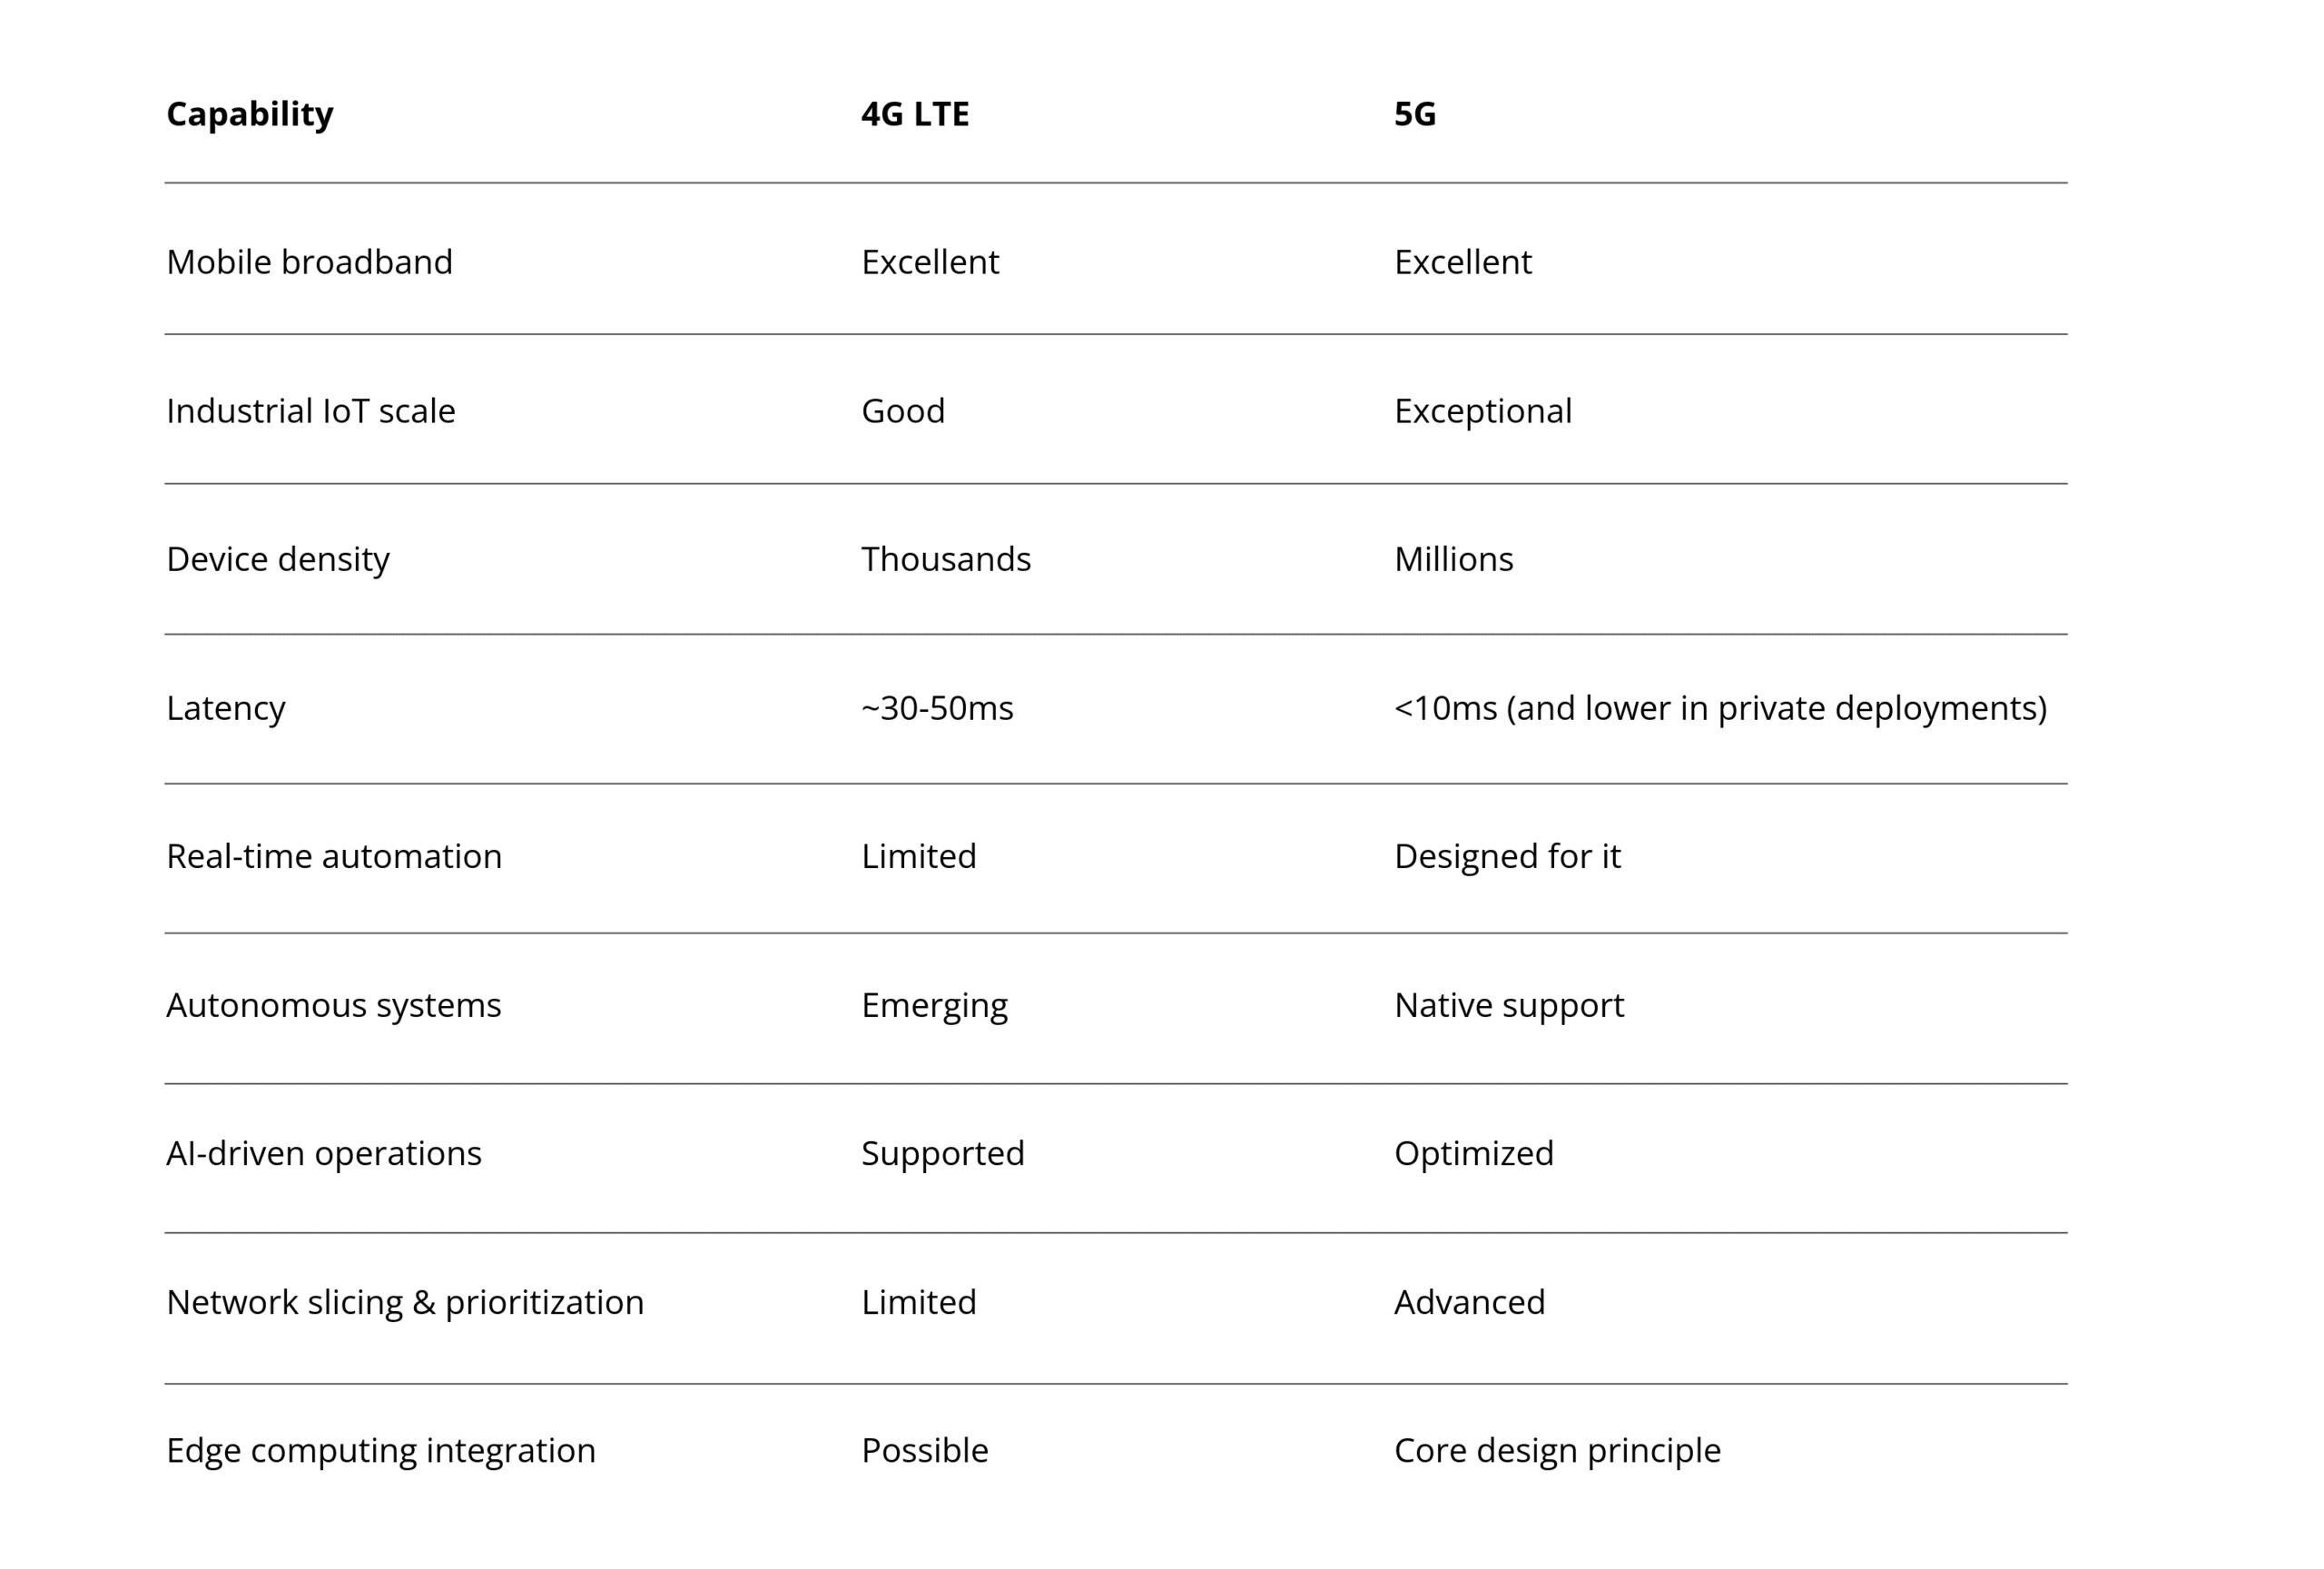Click the Device density row label
The width and height of the screenshot is (2324, 1569).
278,560
